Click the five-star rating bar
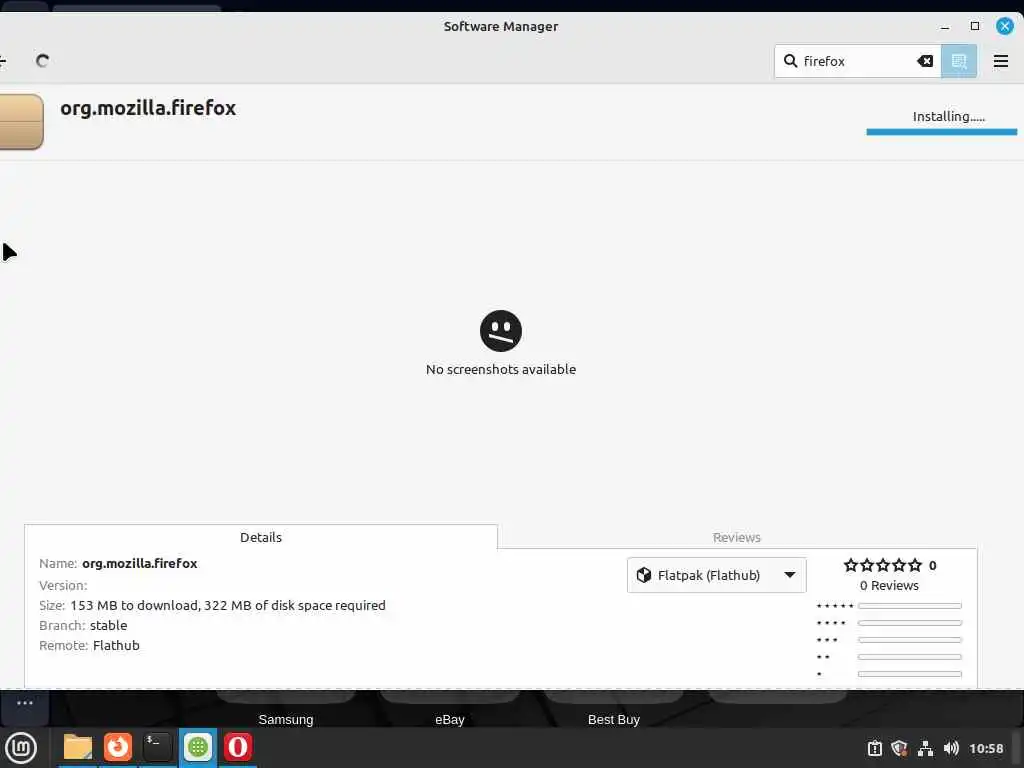Viewport: 1024px width, 768px height. tap(910, 606)
